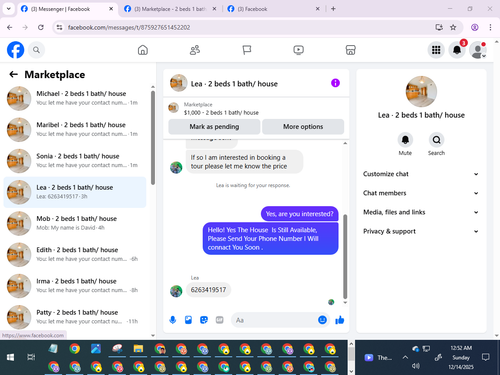
Task: Open the Facebook search magnifier
Action: coord(36,50)
